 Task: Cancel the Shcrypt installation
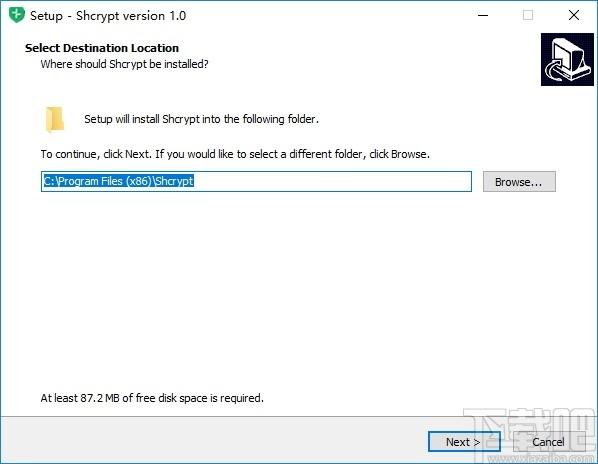click(x=548, y=442)
